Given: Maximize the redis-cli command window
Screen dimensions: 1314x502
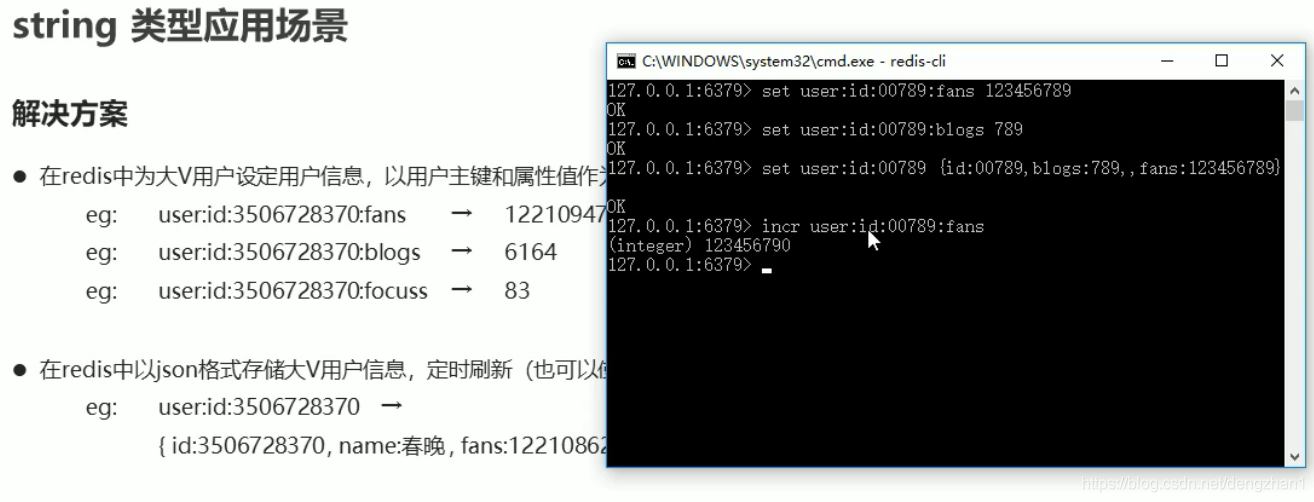Looking at the screenshot, I should 1221,61.
